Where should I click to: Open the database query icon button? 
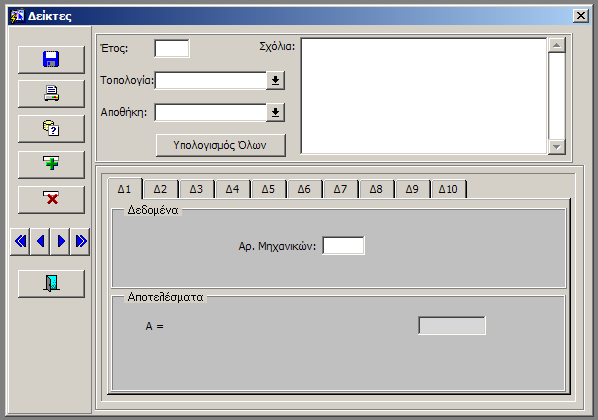pyautogui.click(x=51, y=129)
